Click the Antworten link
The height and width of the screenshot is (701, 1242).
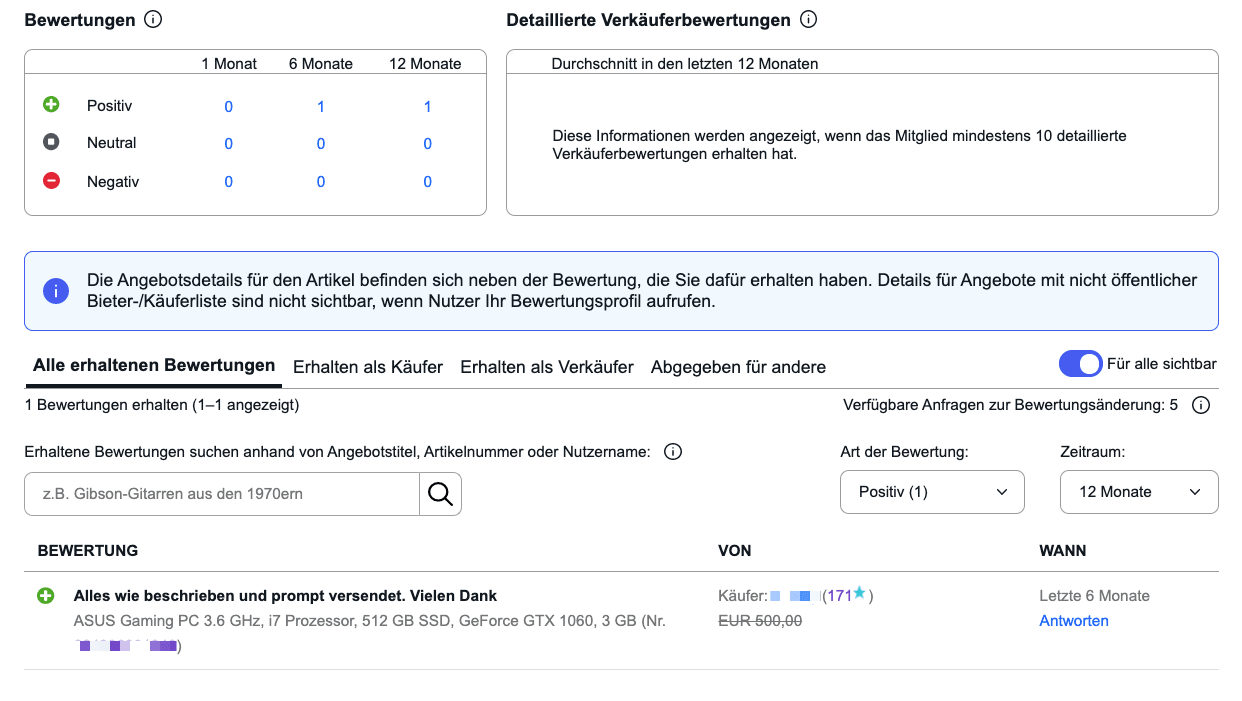1073,621
